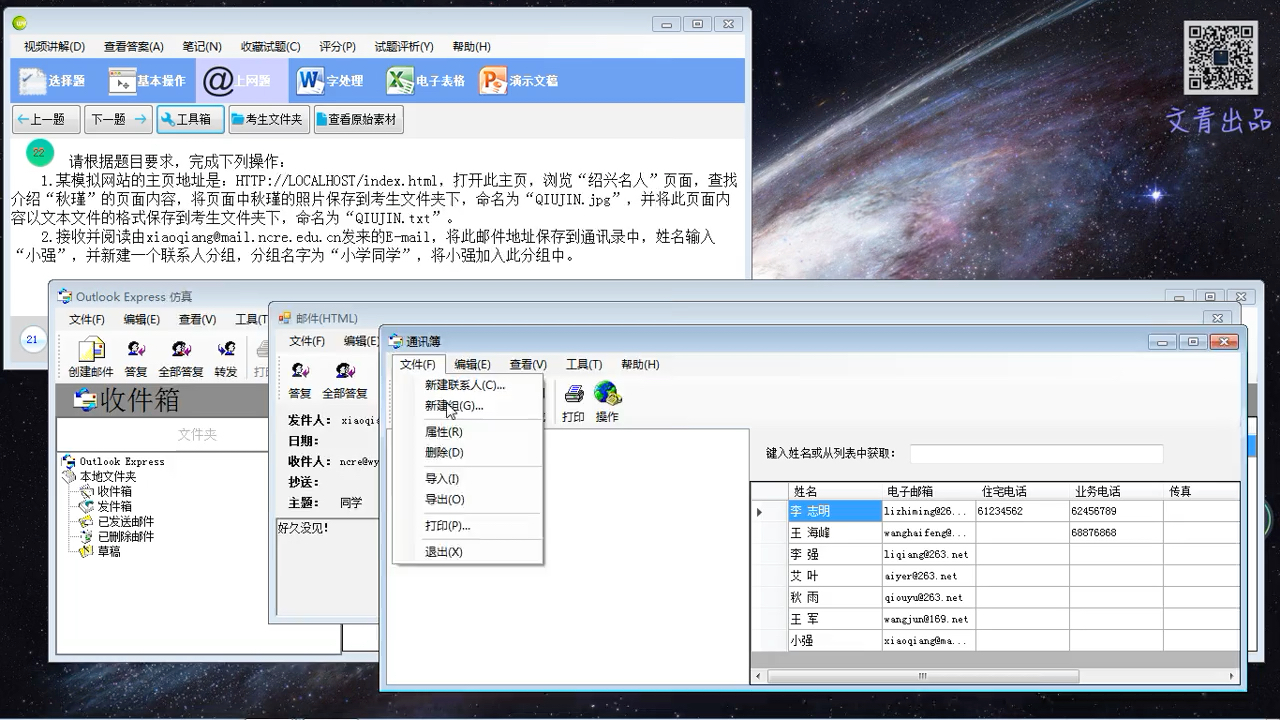
Task: Open 试题评析(Y) menu
Action: point(404,46)
